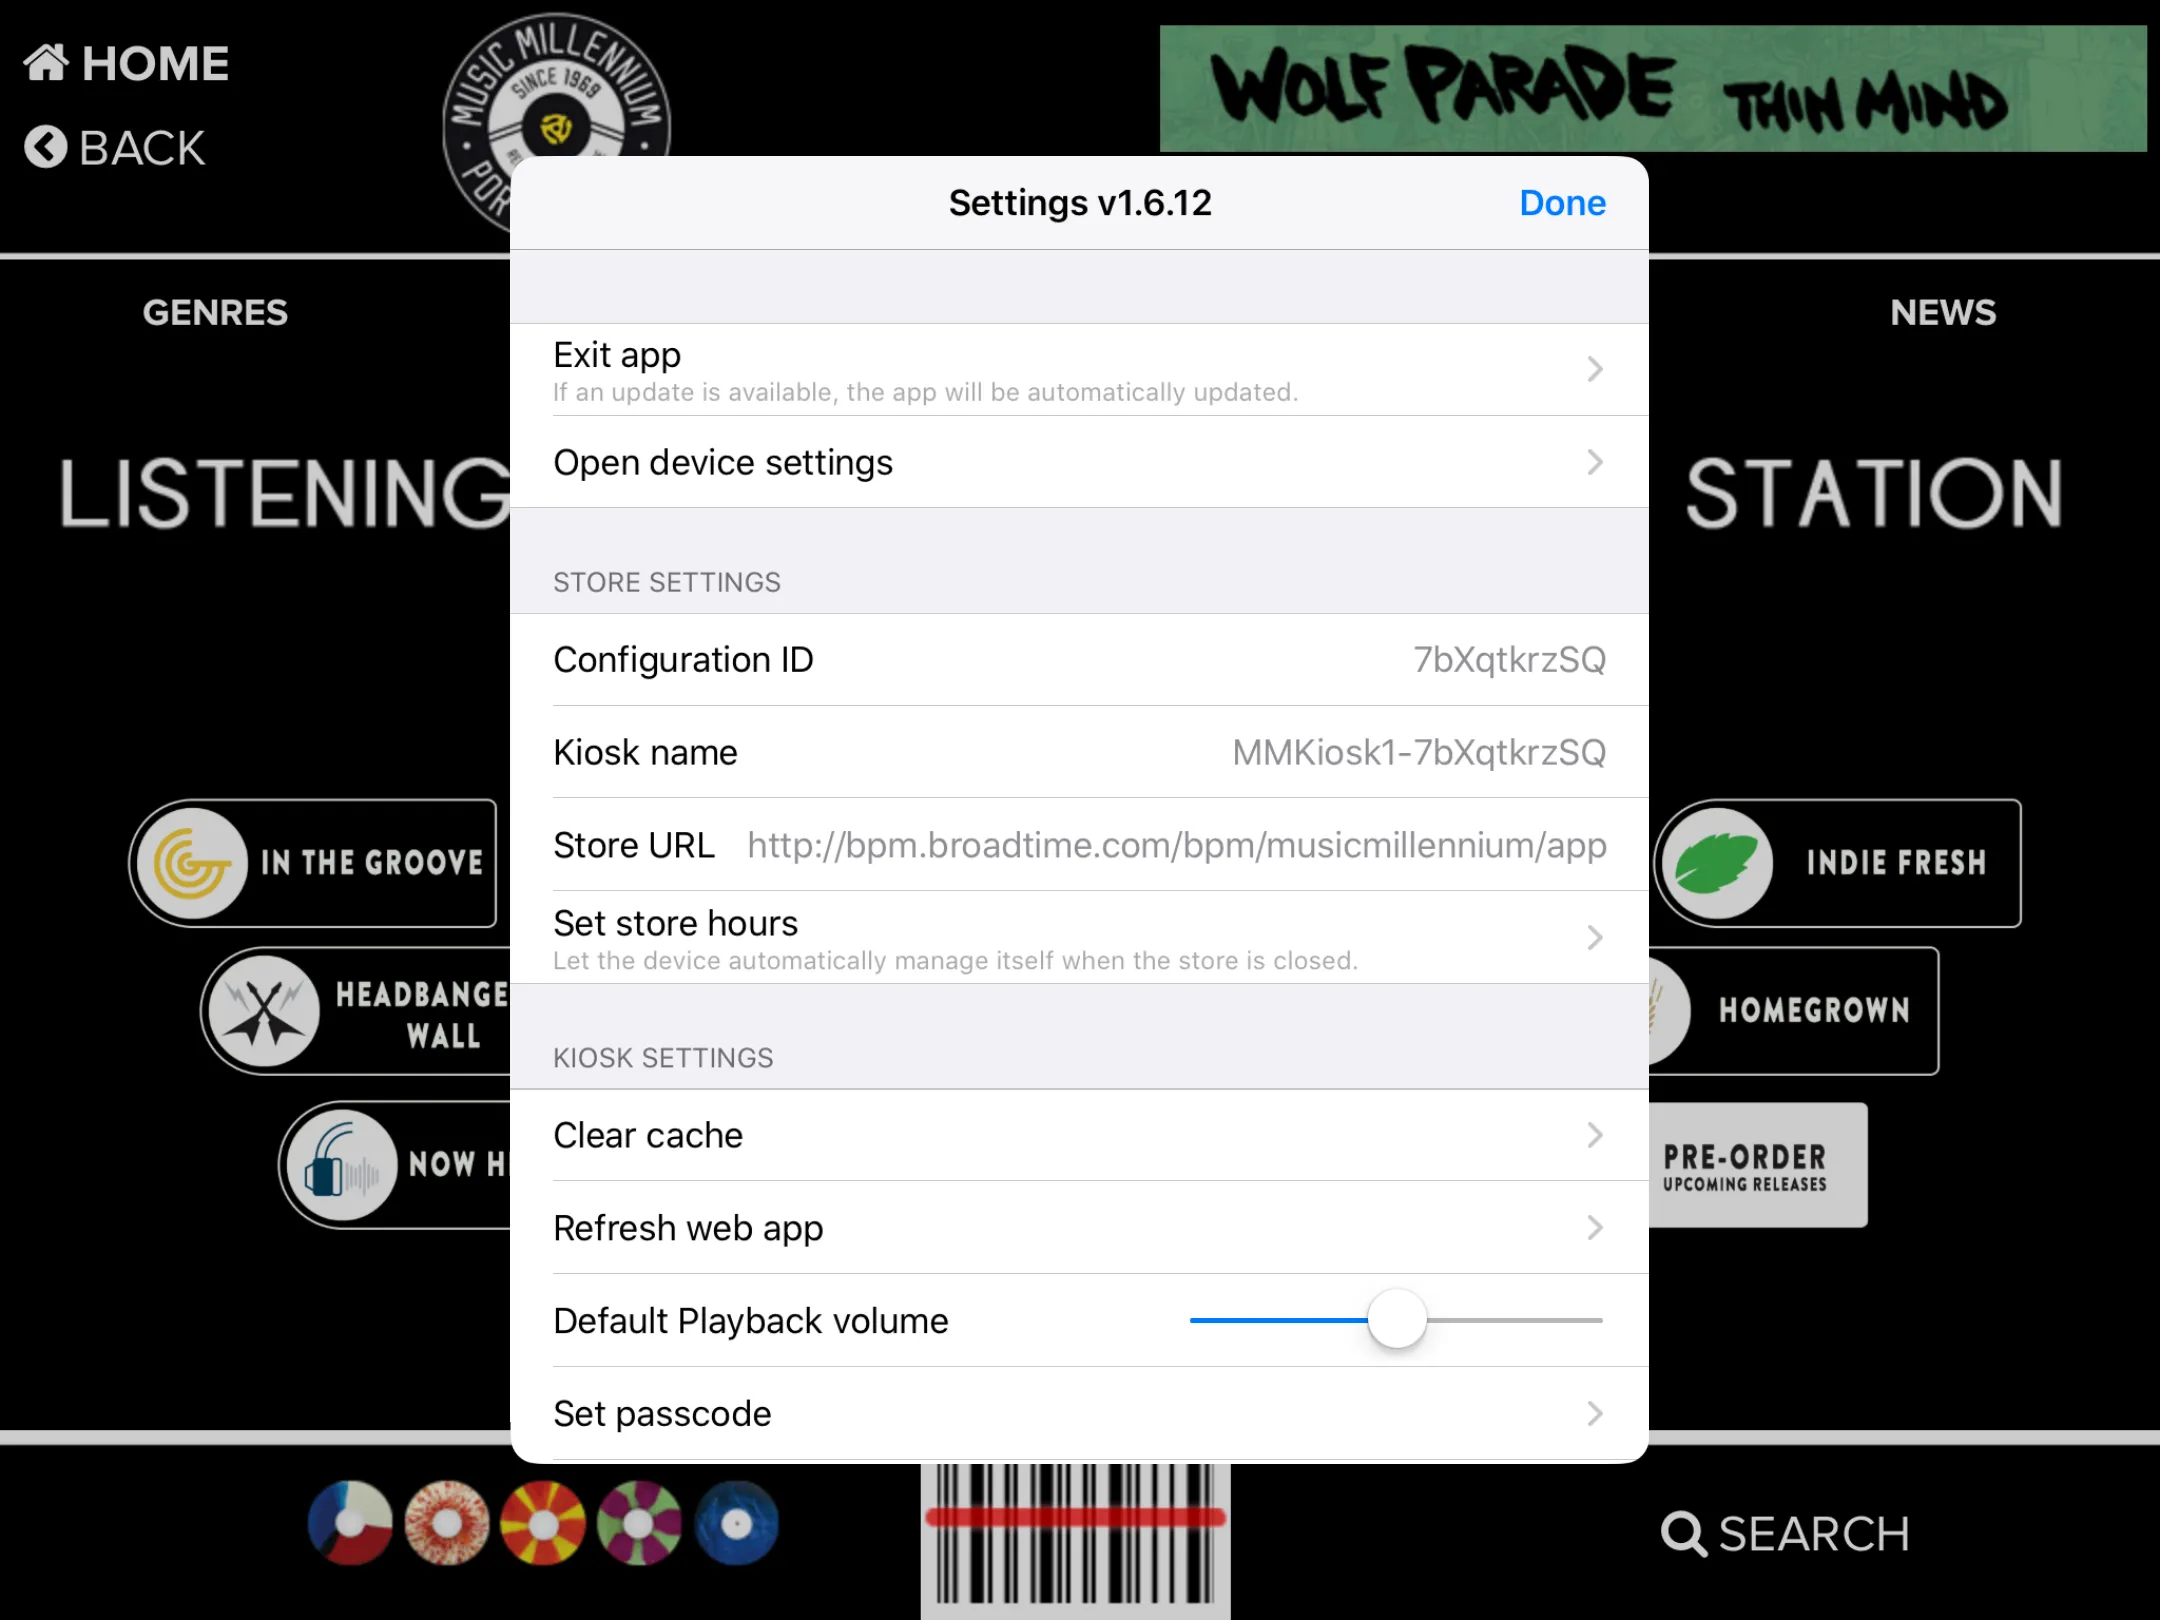Image resolution: width=2160 pixels, height=1620 pixels.
Task: Switch to the News tab
Action: [1942, 313]
